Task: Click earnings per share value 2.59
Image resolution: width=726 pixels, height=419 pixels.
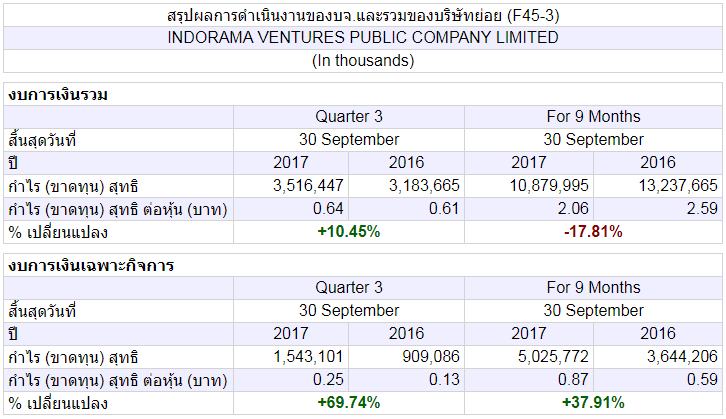Action: tap(702, 209)
